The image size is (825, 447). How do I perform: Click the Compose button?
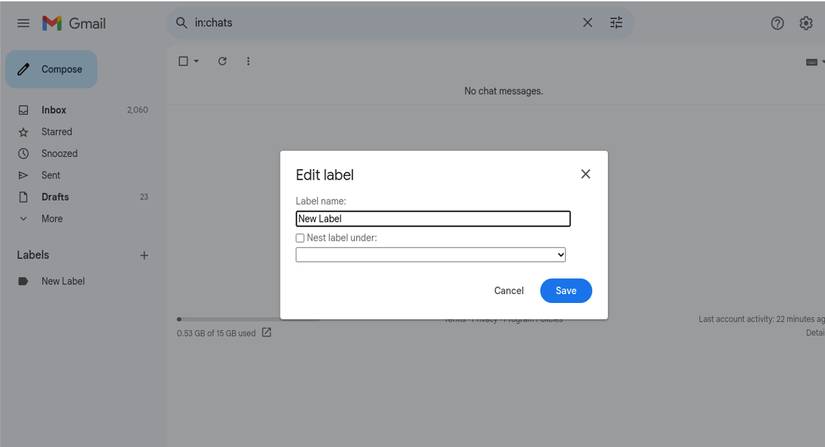click(52, 69)
